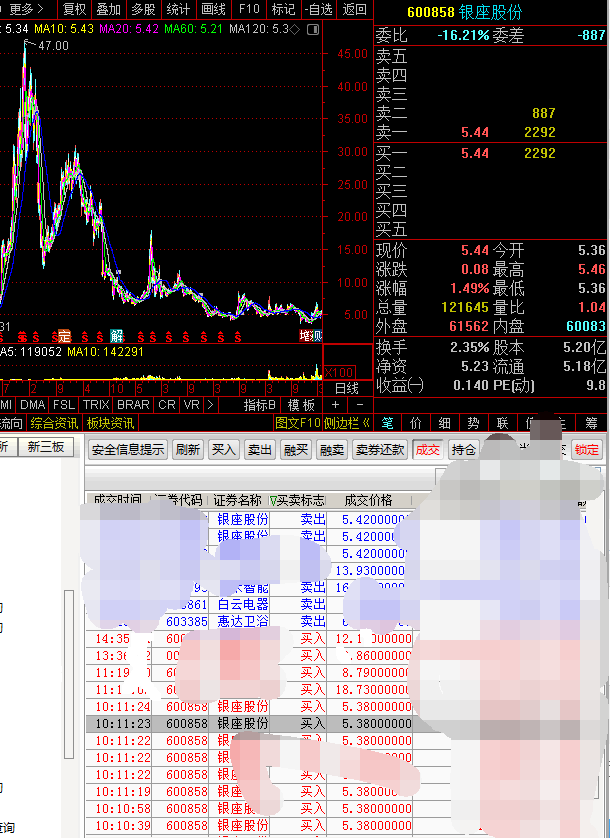
Task: Open the 日线 period selector
Action: [346, 389]
